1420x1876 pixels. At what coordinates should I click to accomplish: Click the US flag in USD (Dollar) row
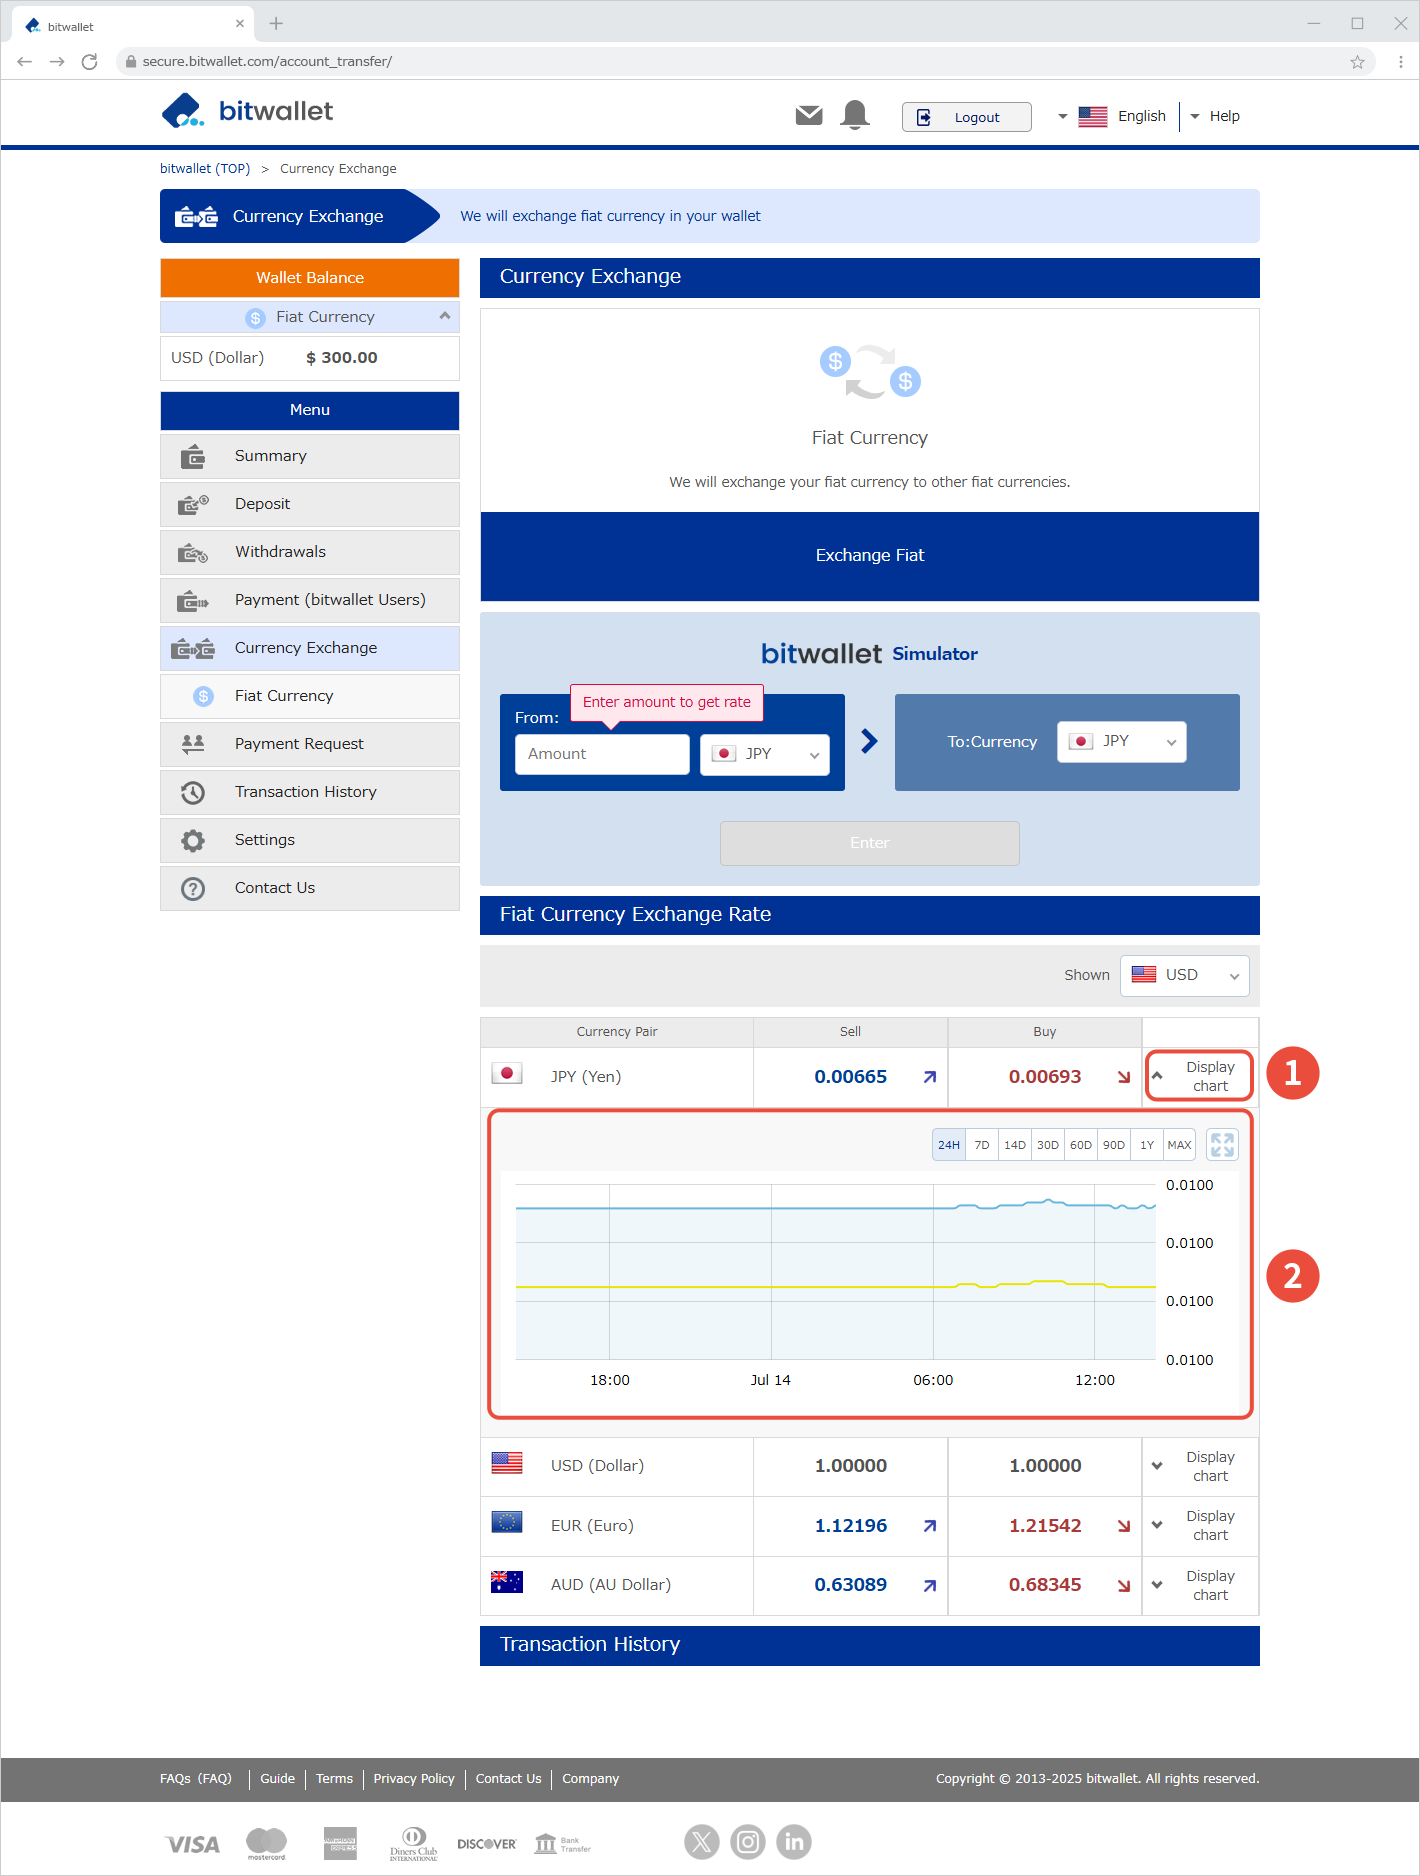(507, 1463)
